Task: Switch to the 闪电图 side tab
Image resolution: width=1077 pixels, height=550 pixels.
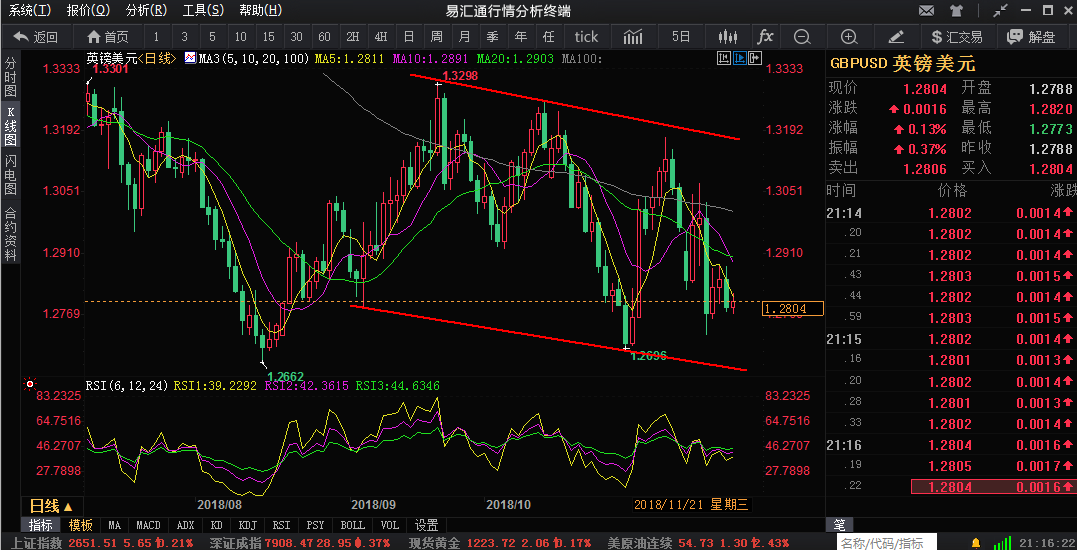Action: [11, 175]
